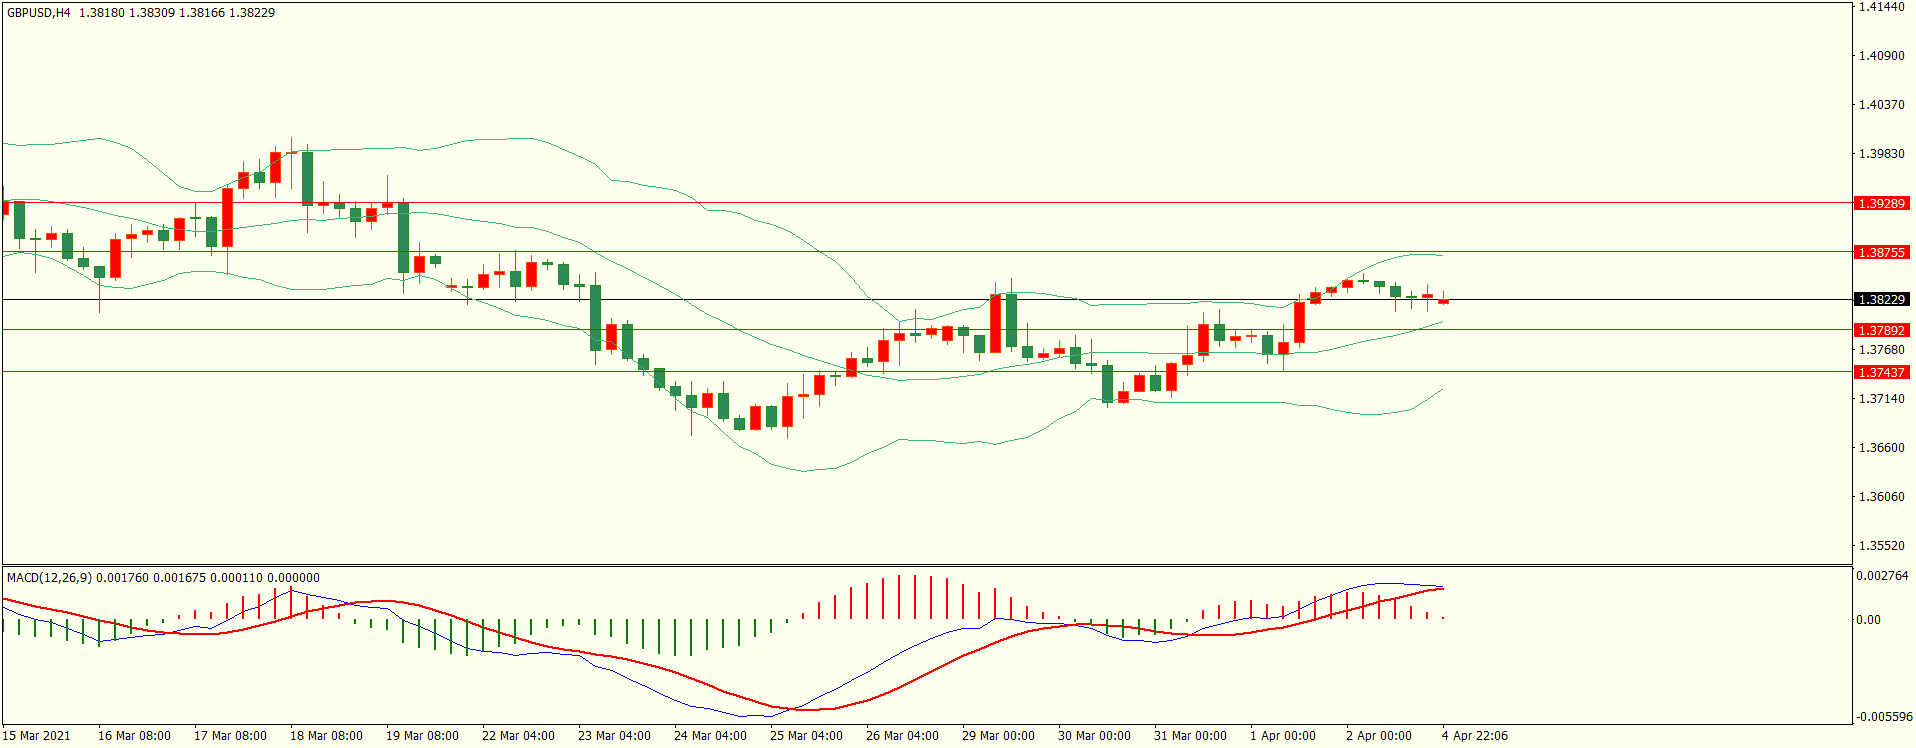Select the MACD scale value -0.005596
This screenshot has width=1916, height=748.
(x=1884, y=717)
